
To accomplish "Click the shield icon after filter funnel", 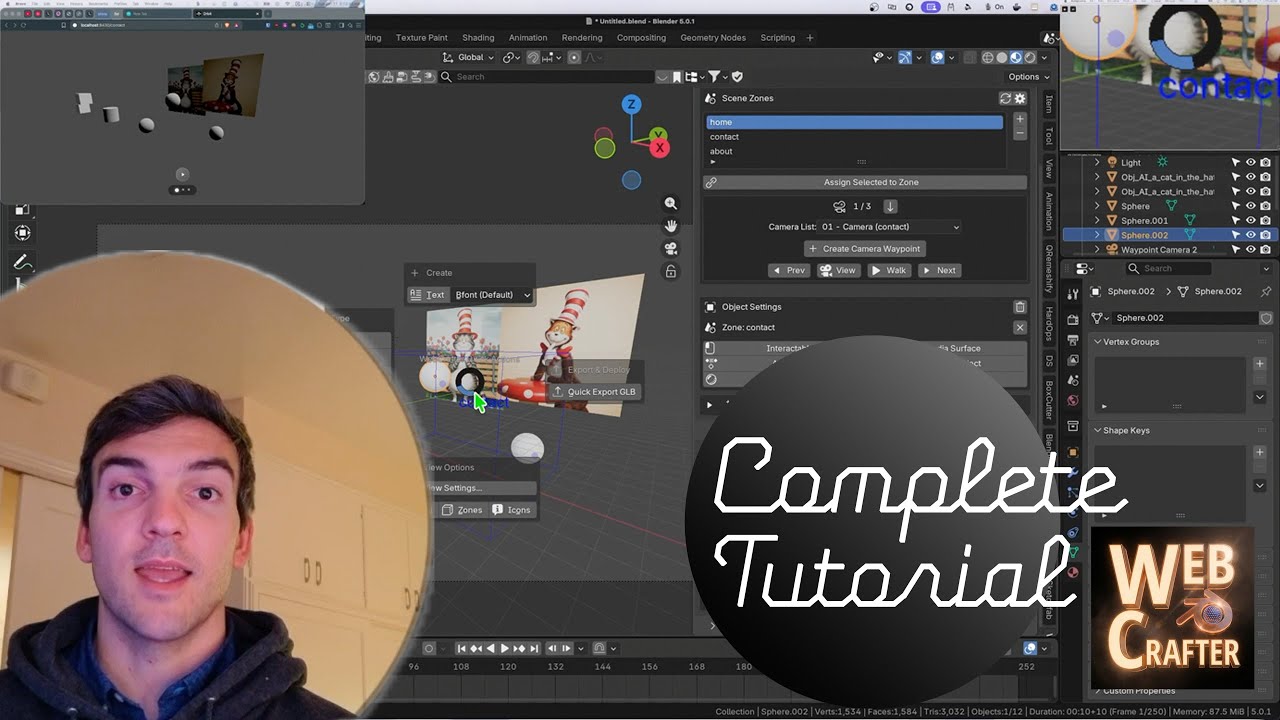I will tap(738, 76).
